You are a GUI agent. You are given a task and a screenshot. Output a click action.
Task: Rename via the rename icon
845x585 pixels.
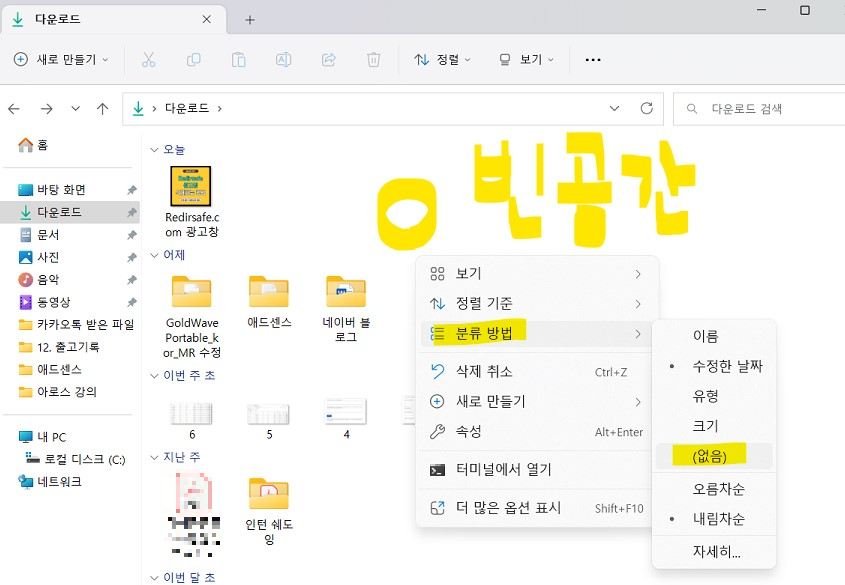point(282,60)
